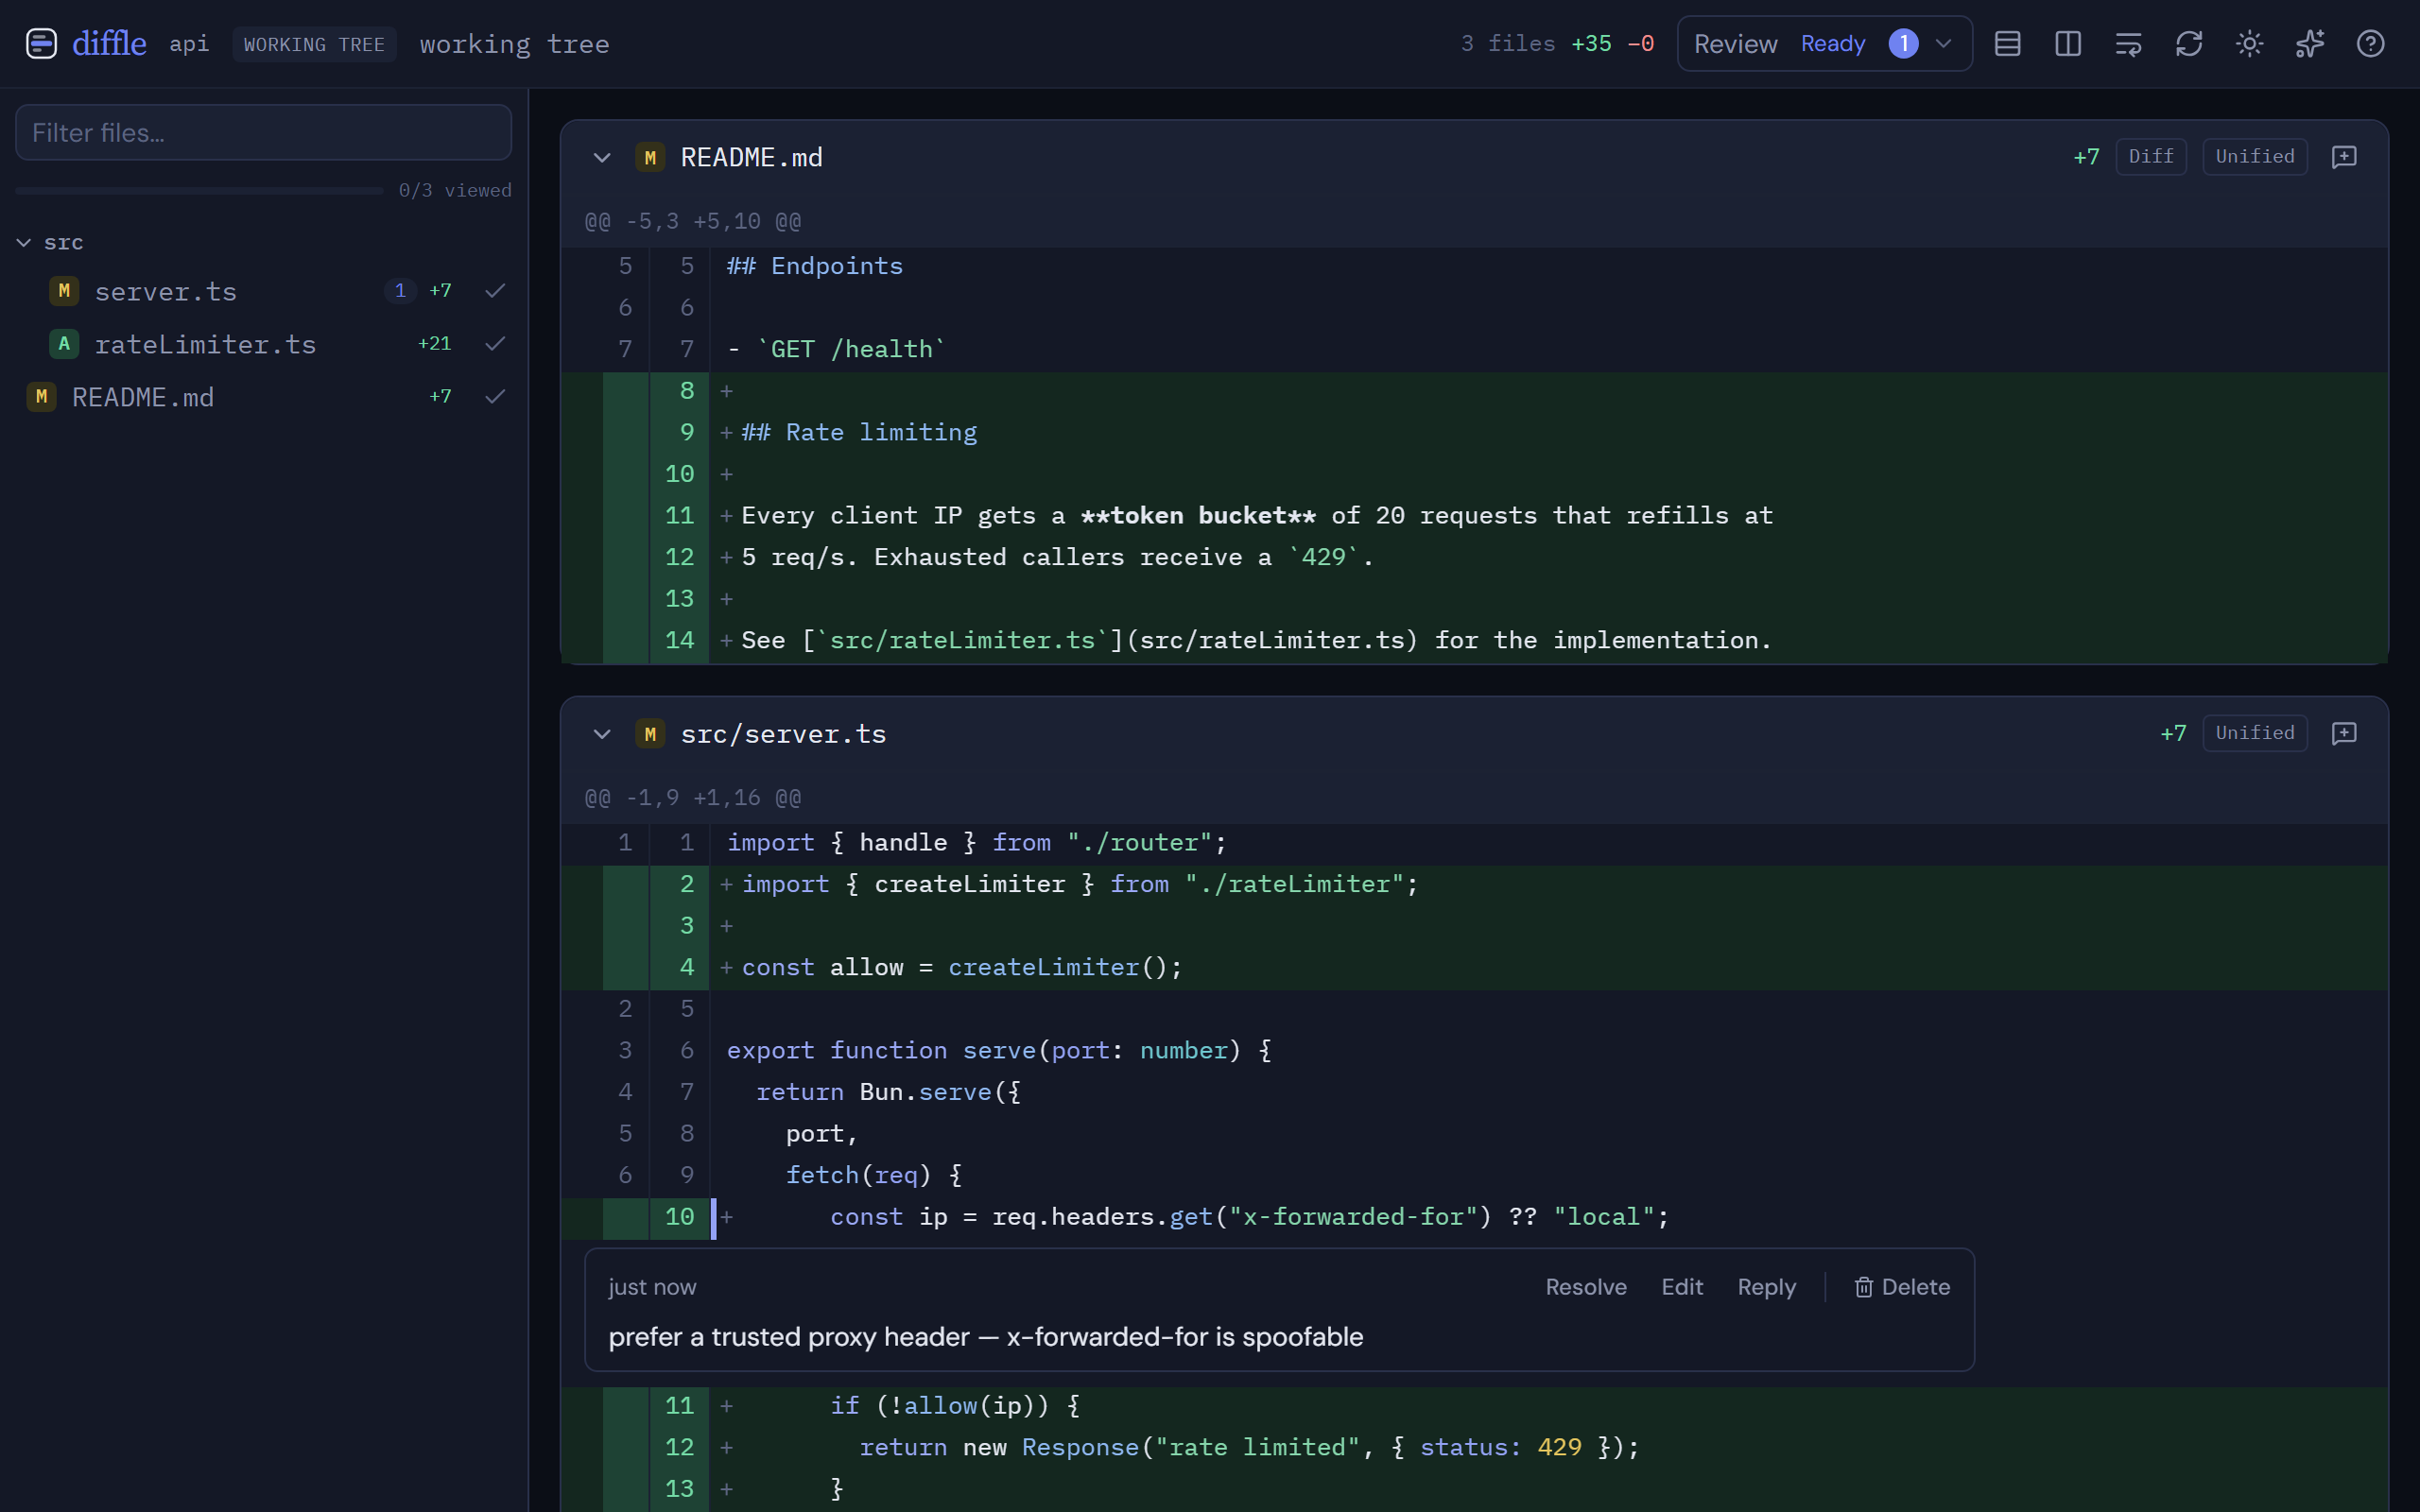This screenshot has height=1512, width=2420.
Task: Select rateLimiter.ts in the file tree
Action: 205,344
